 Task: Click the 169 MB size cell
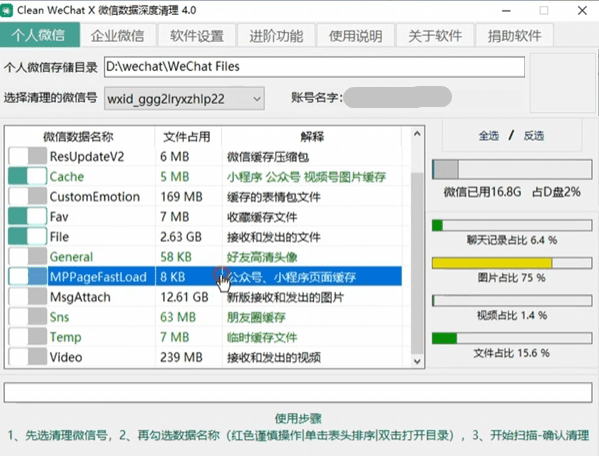point(181,197)
